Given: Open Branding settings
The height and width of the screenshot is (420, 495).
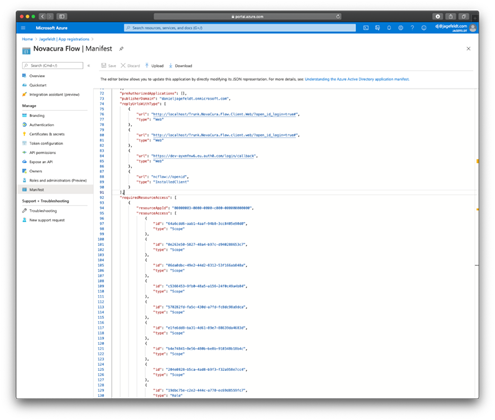Looking at the screenshot, I should click(37, 116).
